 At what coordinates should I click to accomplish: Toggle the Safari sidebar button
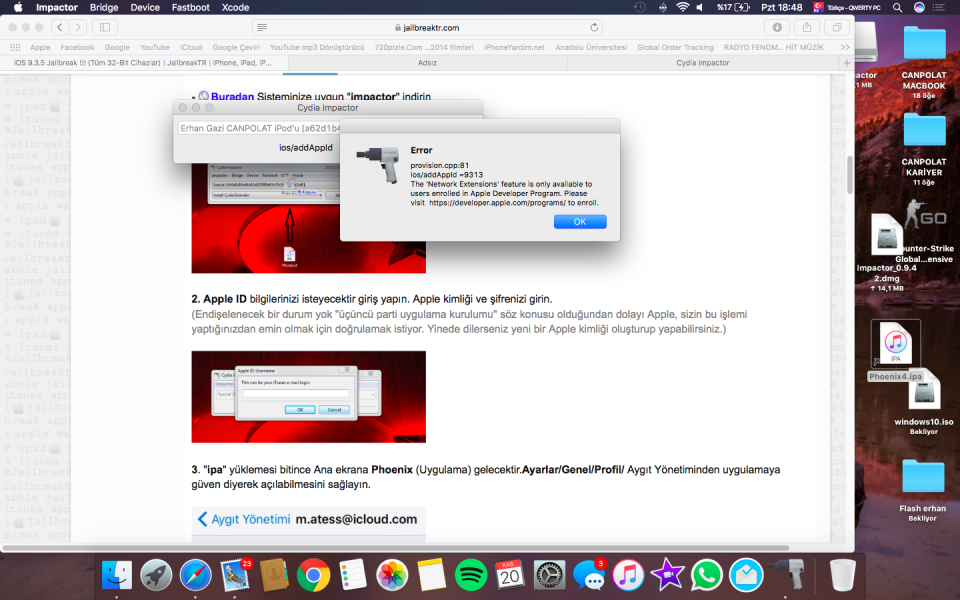tap(105, 27)
